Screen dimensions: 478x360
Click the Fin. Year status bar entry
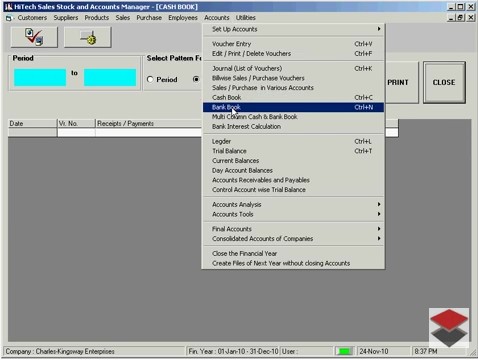click(233, 351)
